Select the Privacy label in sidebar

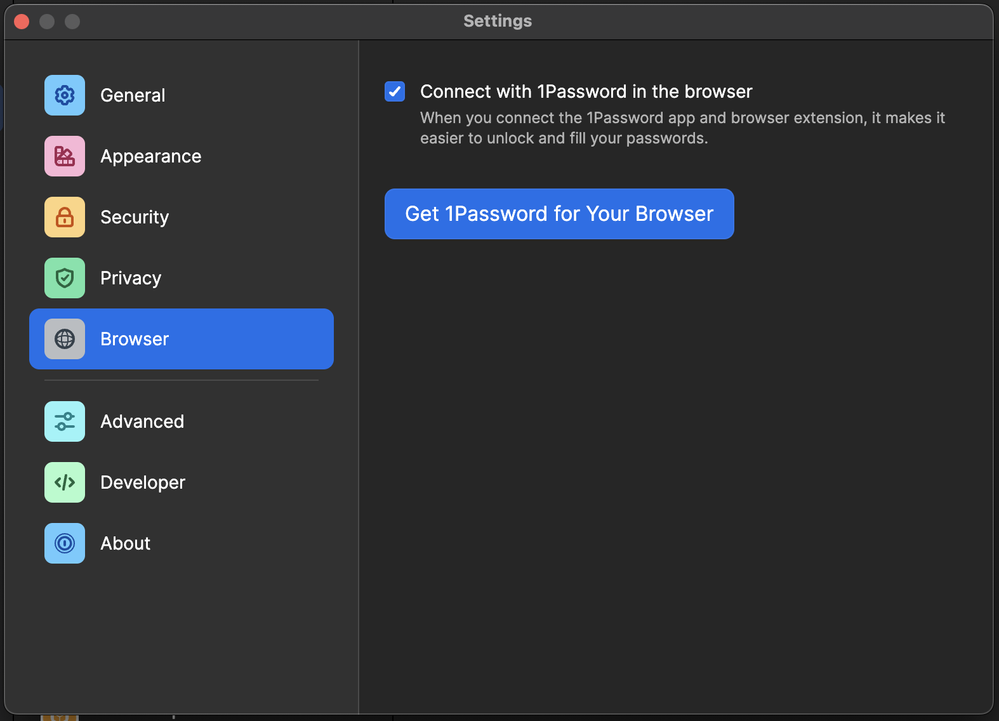(x=131, y=278)
